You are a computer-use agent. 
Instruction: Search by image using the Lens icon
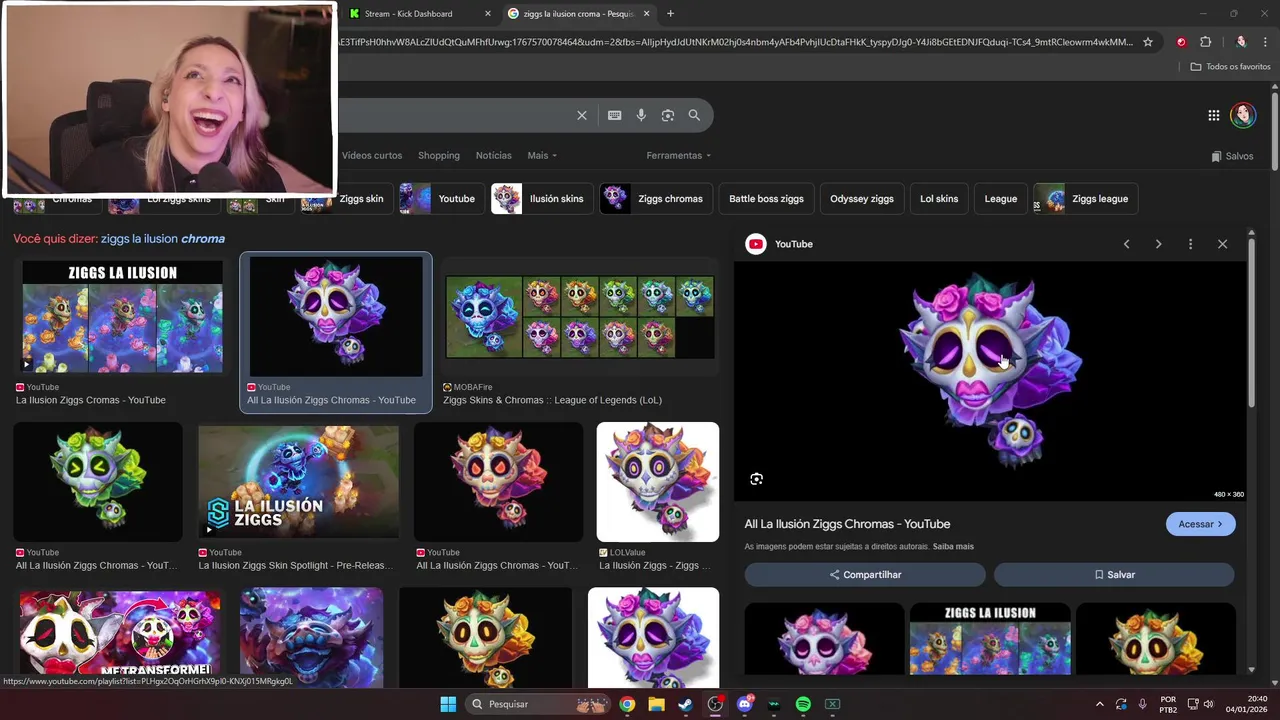coord(668,115)
